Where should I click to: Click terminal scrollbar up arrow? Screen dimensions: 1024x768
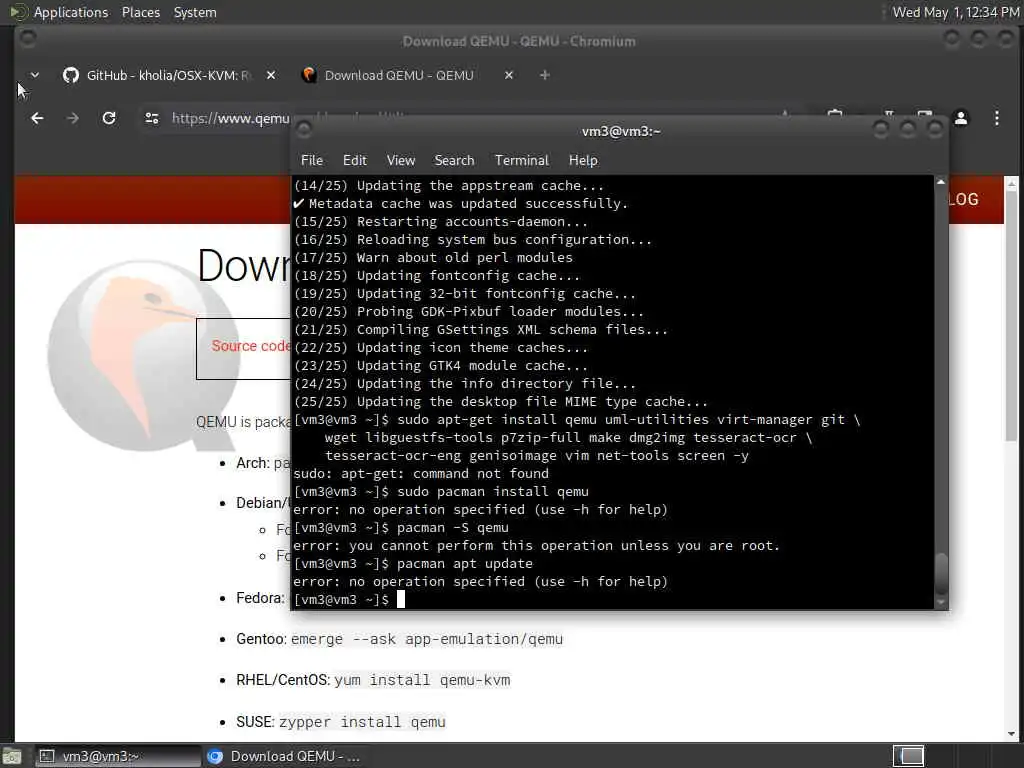(940, 182)
